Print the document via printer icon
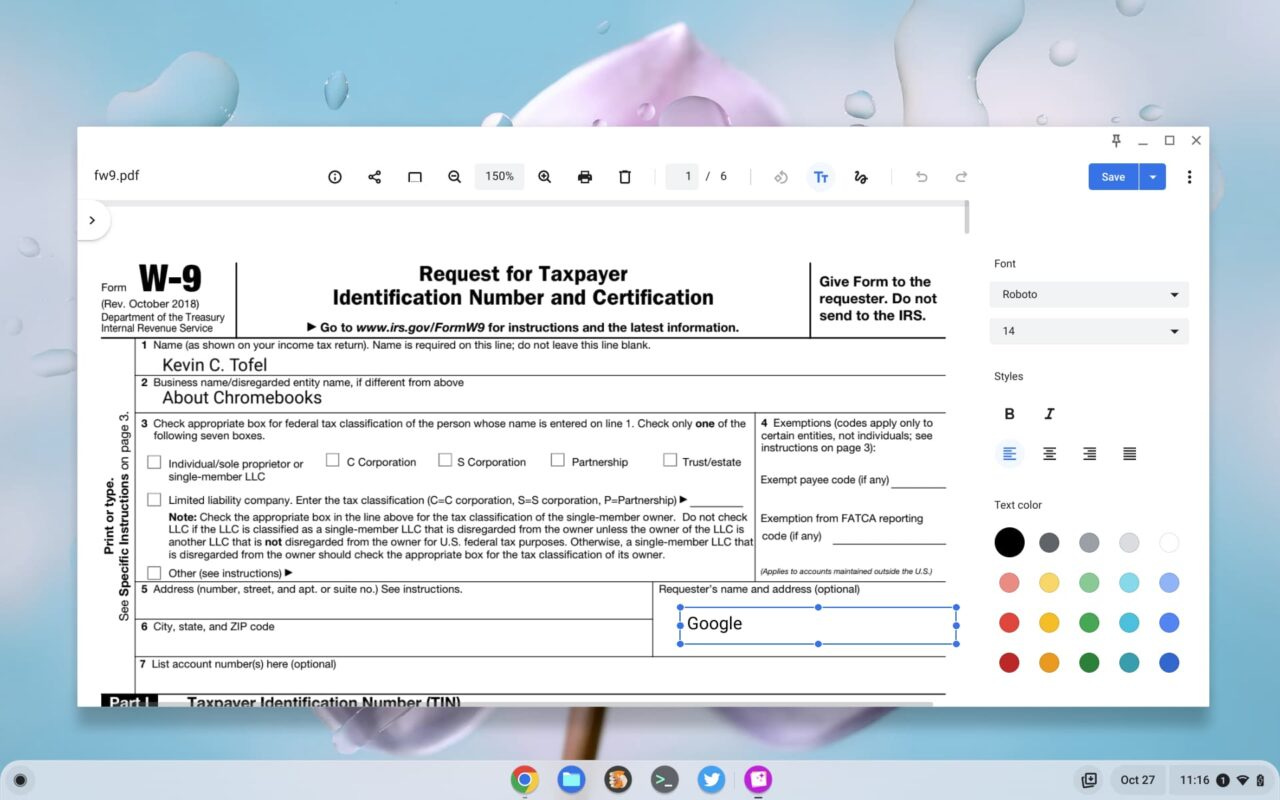This screenshot has width=1280, height=800. pyautogui.click(x=585, y=177)
